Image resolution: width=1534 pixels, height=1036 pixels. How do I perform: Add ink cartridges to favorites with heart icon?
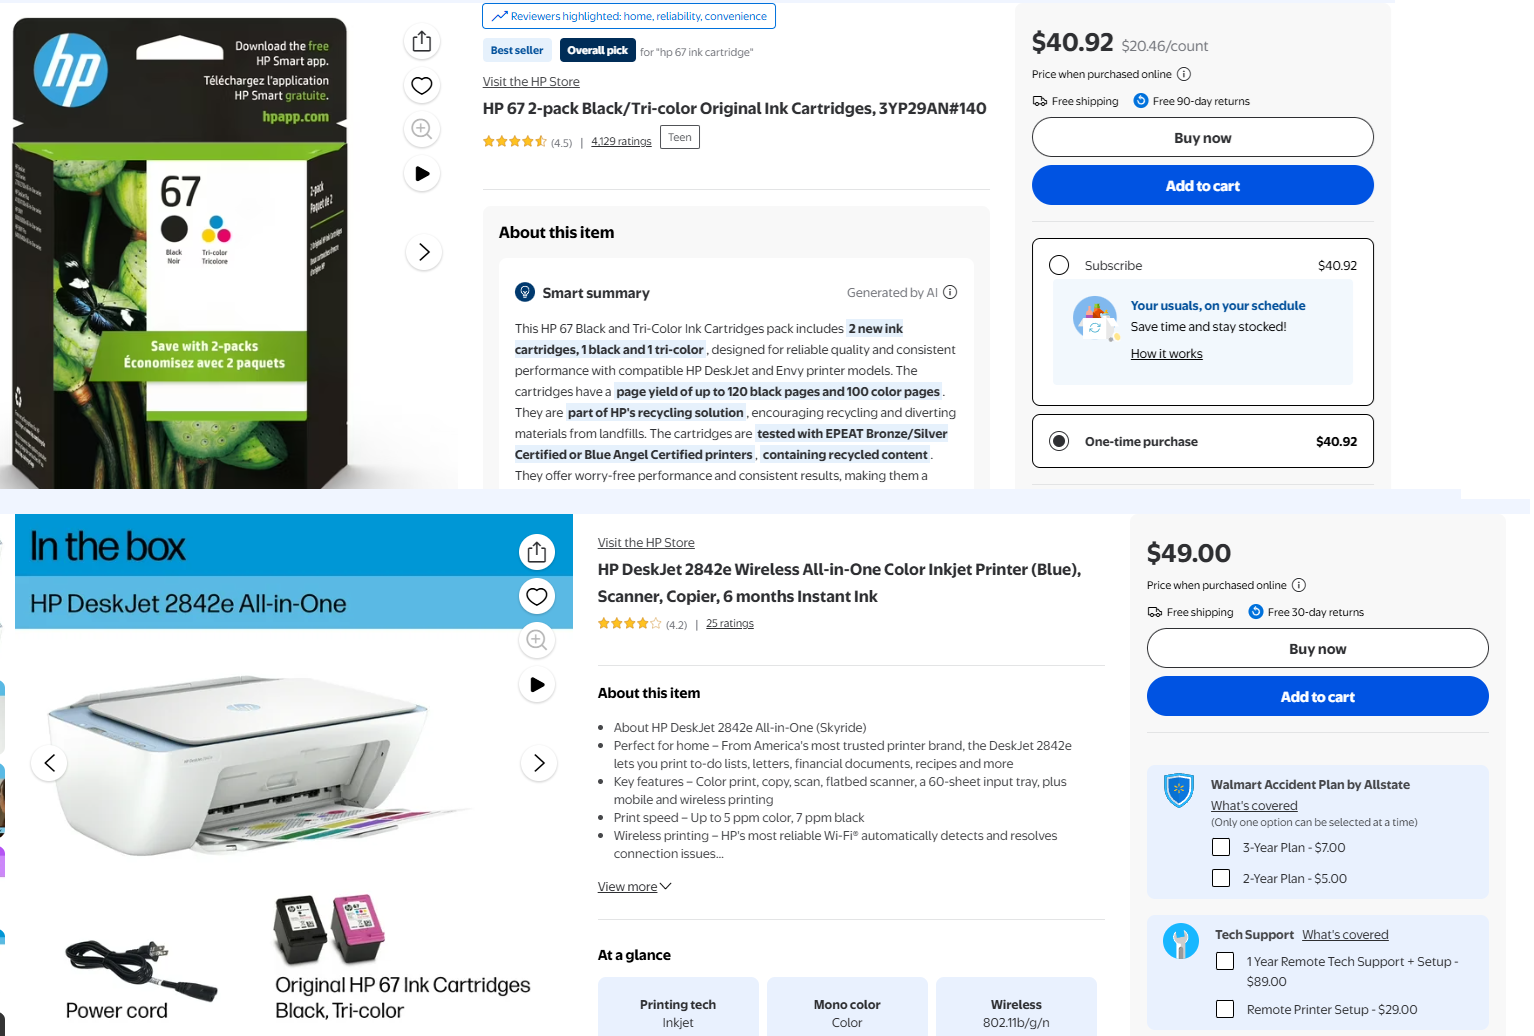(x=422, y=85)
